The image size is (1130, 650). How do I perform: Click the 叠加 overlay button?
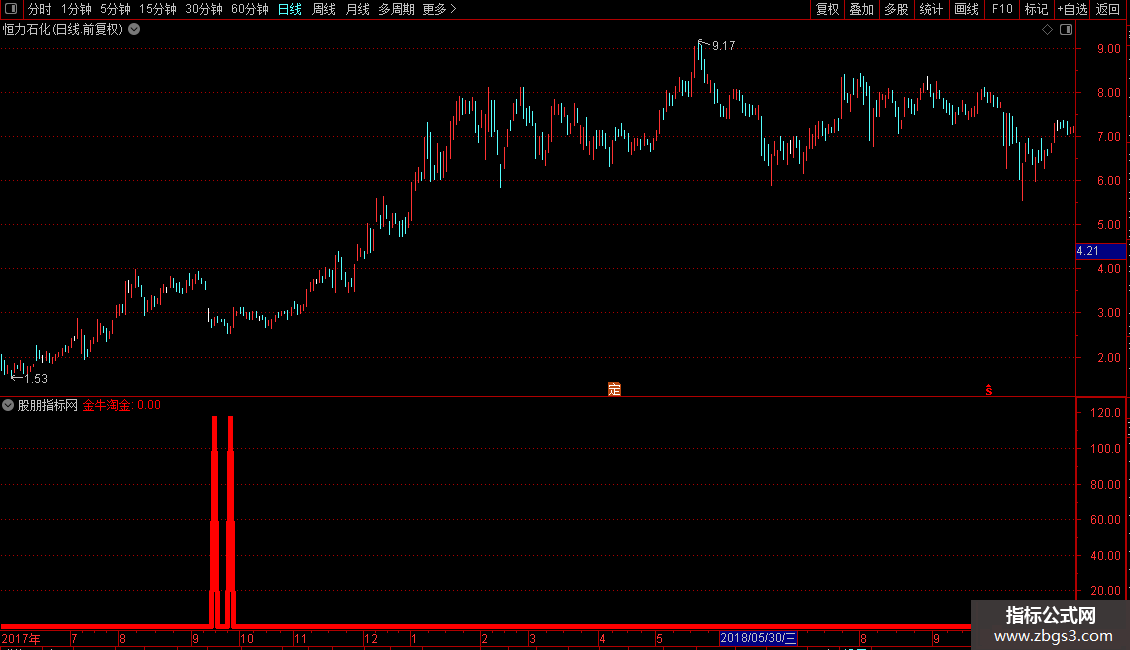862,9
